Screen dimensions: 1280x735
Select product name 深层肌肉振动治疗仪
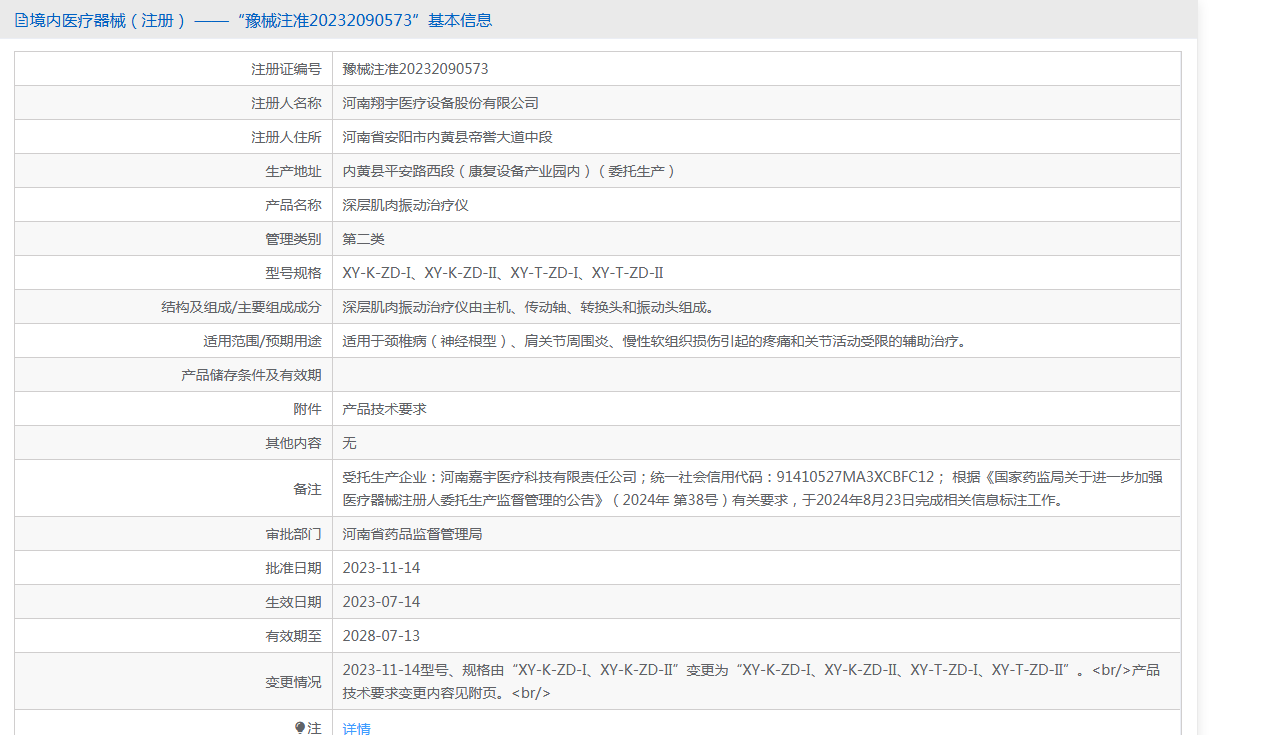406,205
